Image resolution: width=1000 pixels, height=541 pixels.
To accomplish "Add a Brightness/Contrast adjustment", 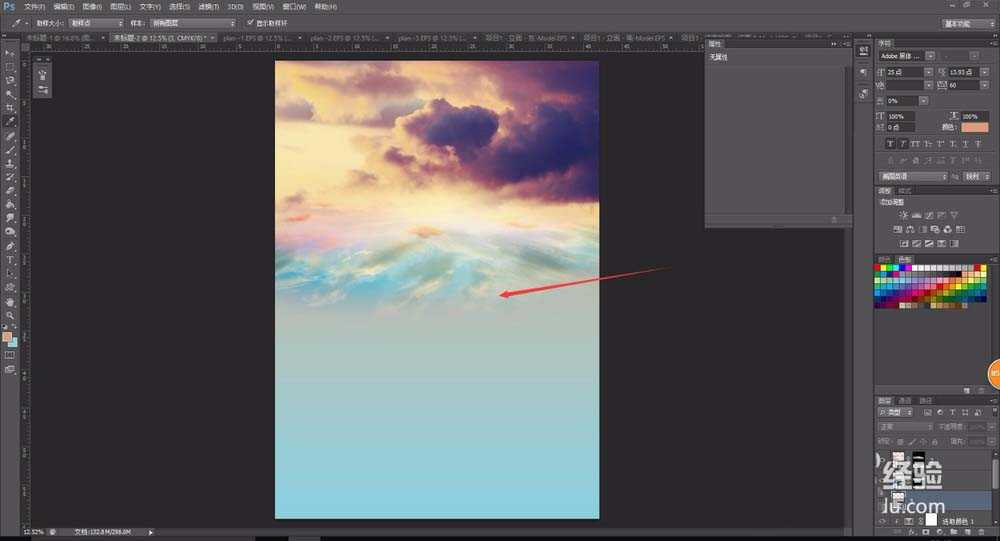I will pyautogui.click(x=903, y=215).
